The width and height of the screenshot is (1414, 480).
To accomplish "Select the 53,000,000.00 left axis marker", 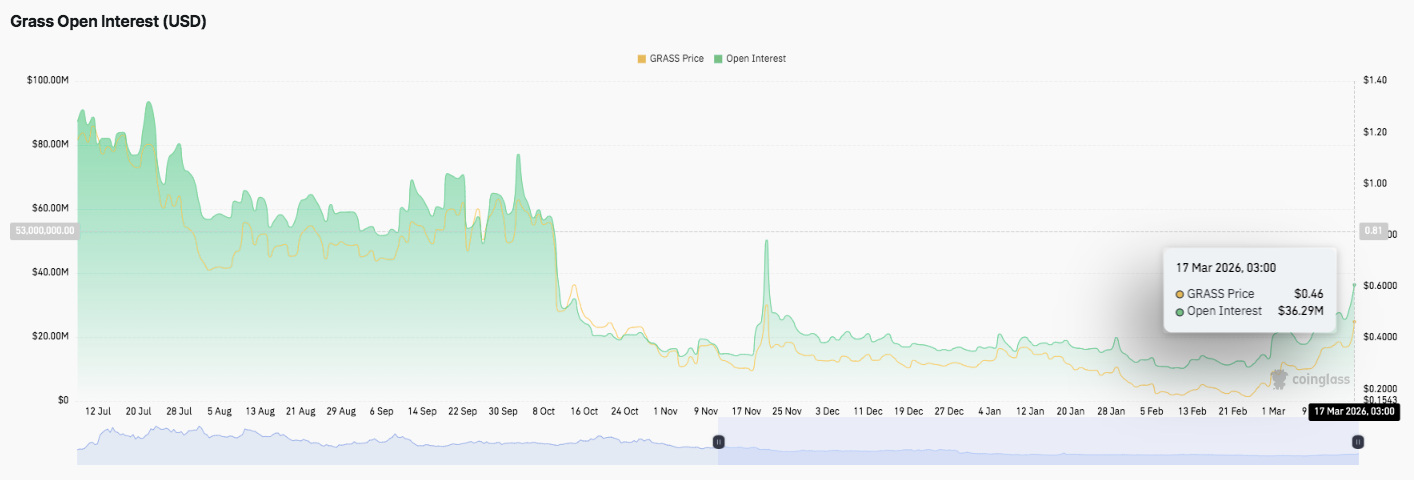I will pyautogui.click(x=43, y=231).
